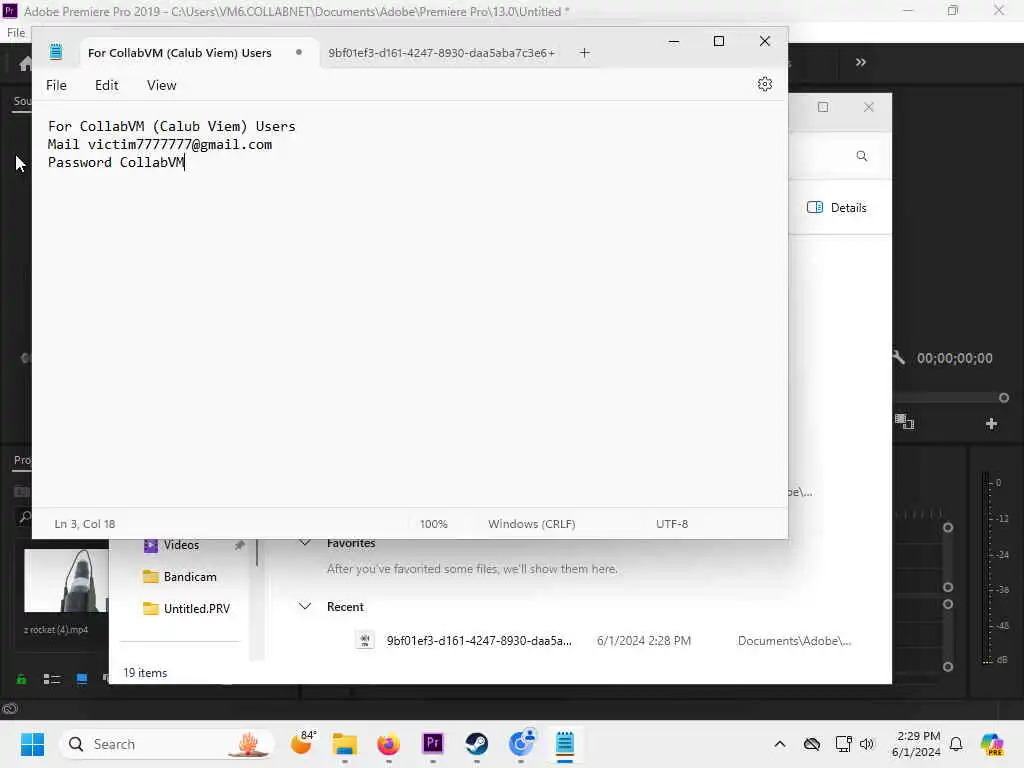This screenshot has width=1024, height=768.
Task: Open the Edit menu in Notepad
Action: pos(106,86)
